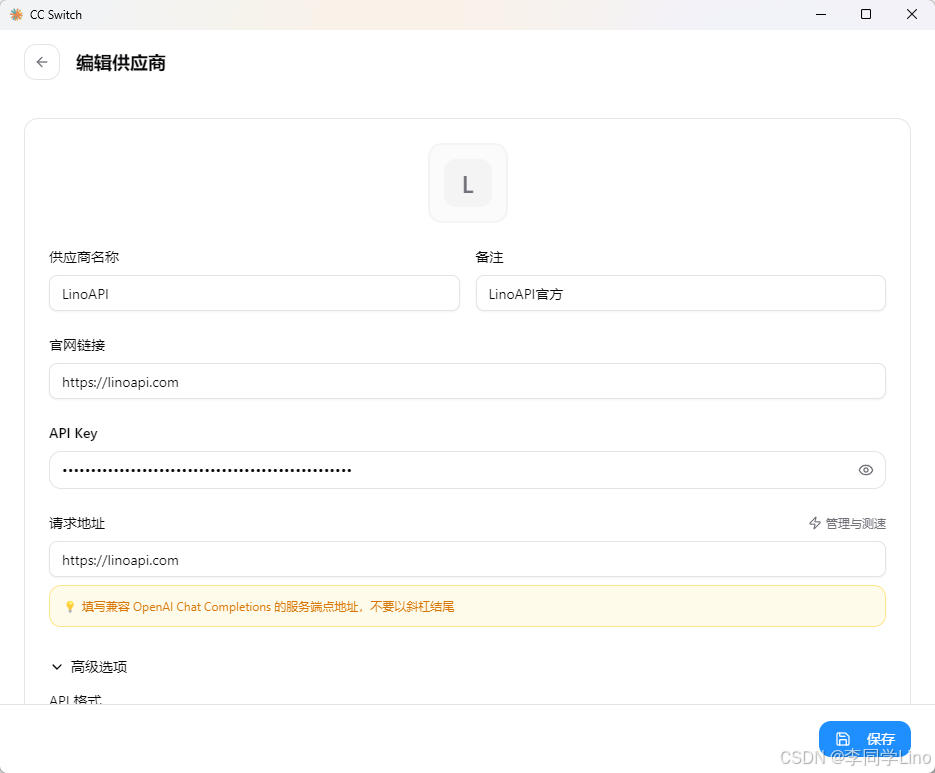
Task: Click the masked API Key field
Action: pyautogui.click(x=468, y=470)
